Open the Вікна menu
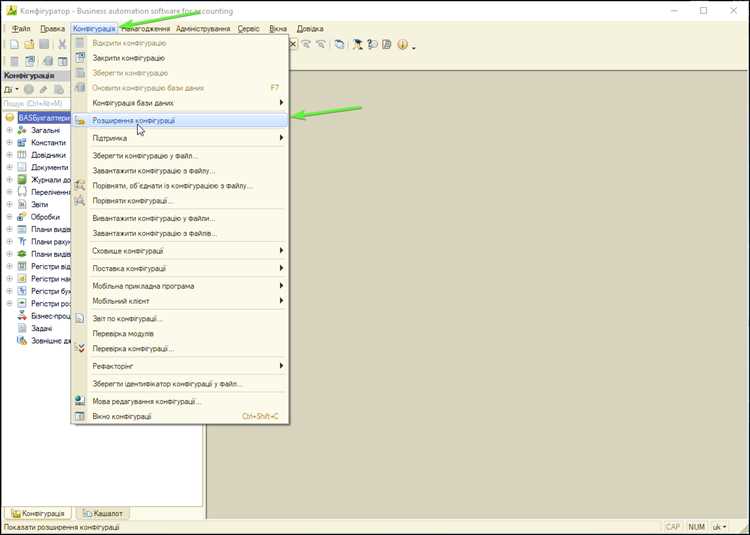750x535 pixels. 278,29
